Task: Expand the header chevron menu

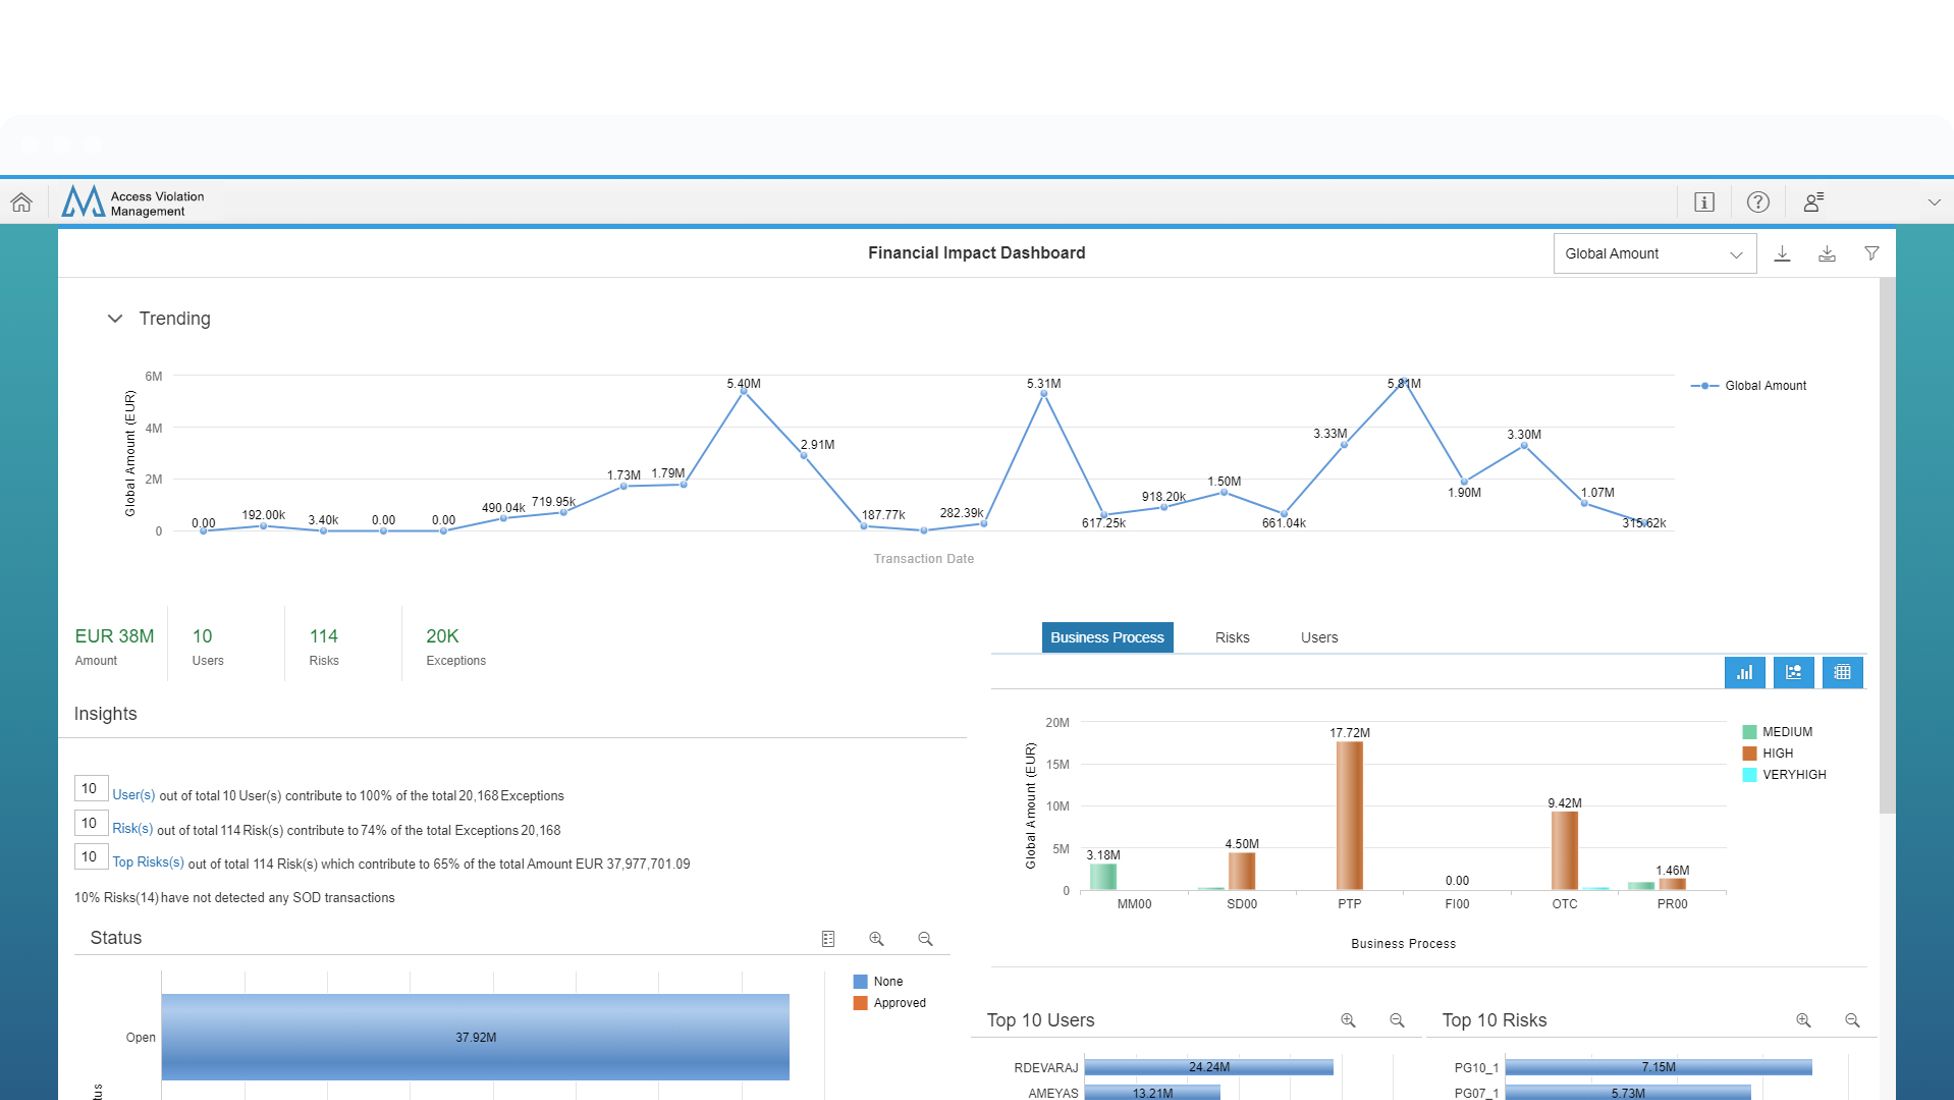Action: 1933,203
